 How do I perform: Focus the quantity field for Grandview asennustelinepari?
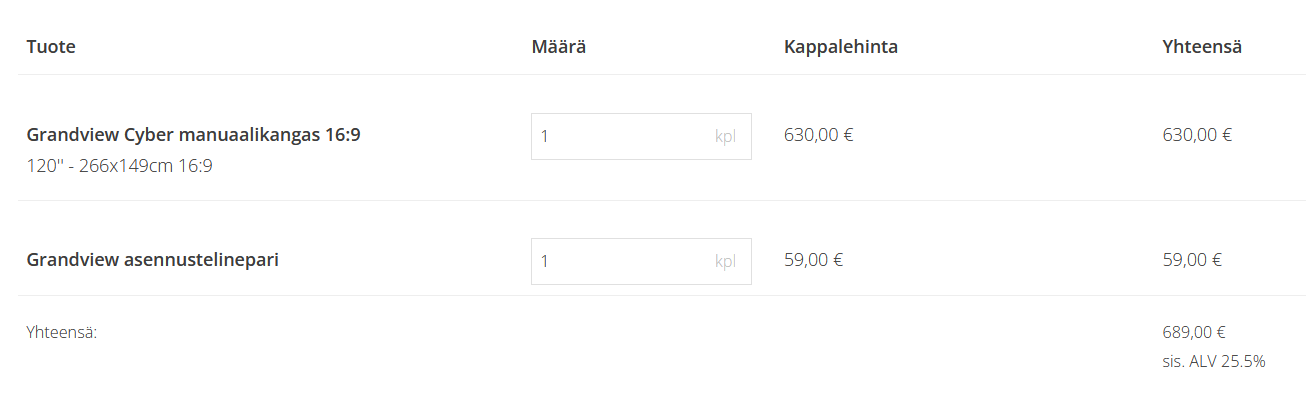point(620,261)
